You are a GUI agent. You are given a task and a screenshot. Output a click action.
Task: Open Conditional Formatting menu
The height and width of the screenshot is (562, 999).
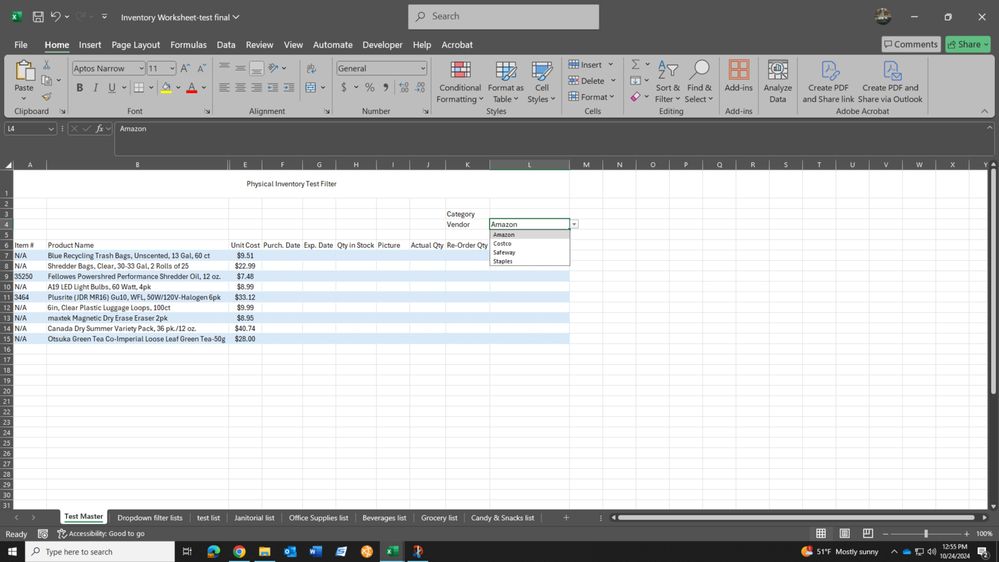point(460,82)
